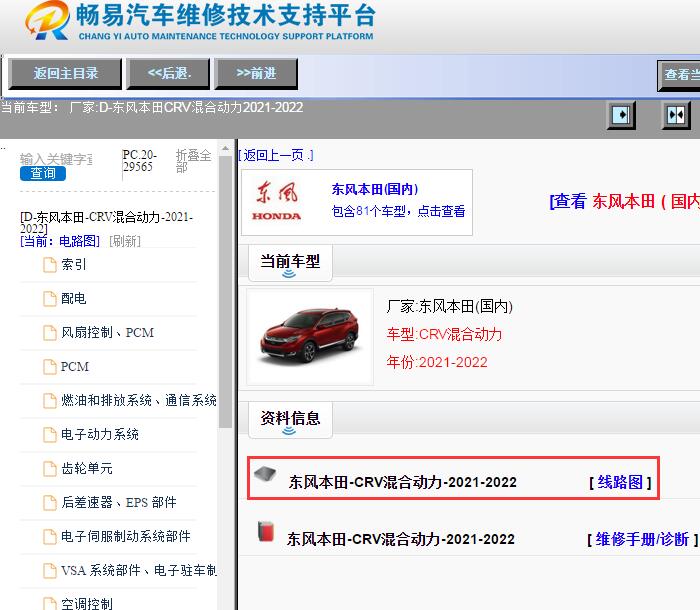
Task: Click 东风本田-CRV混合动力-2021-2022 text in 线路图 row
Action: (x=403, y=482)
